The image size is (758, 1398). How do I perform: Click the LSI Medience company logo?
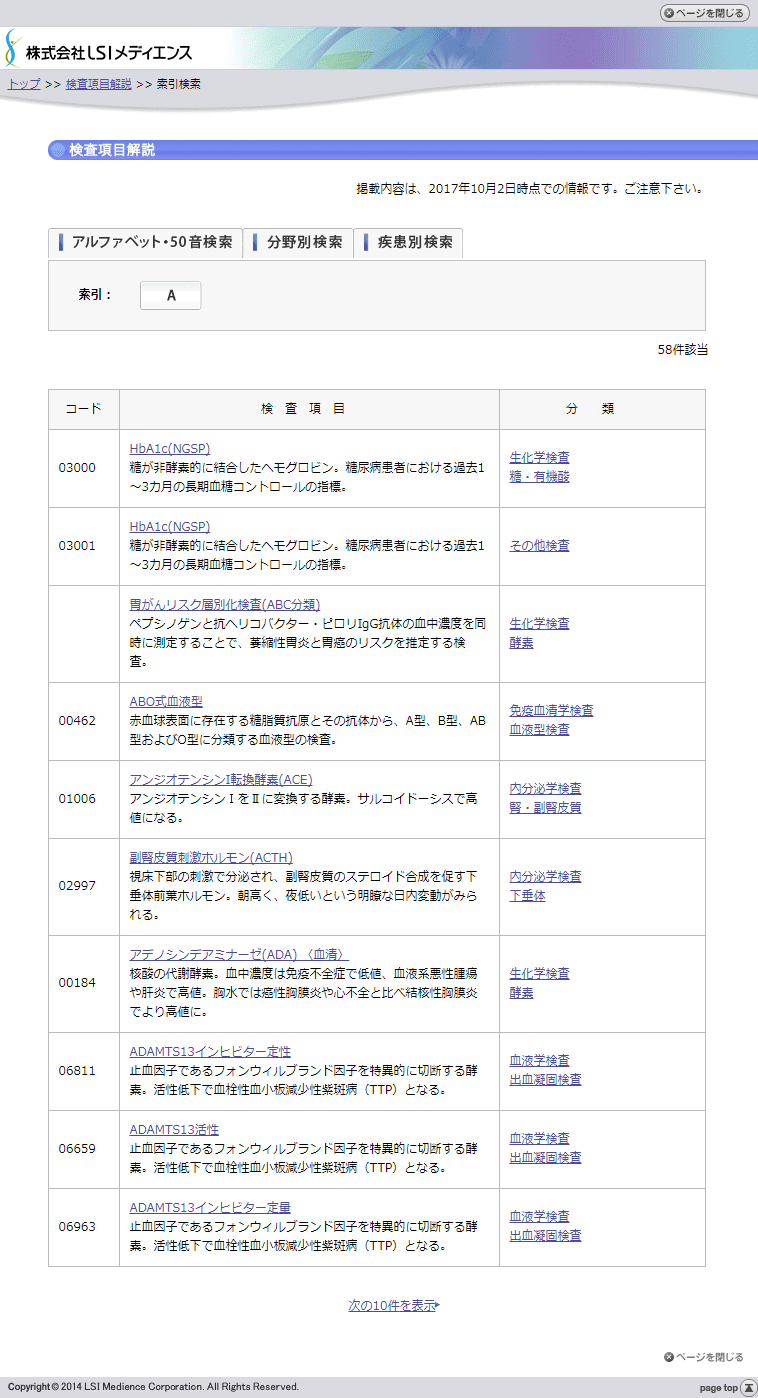(x=100, y=50)
